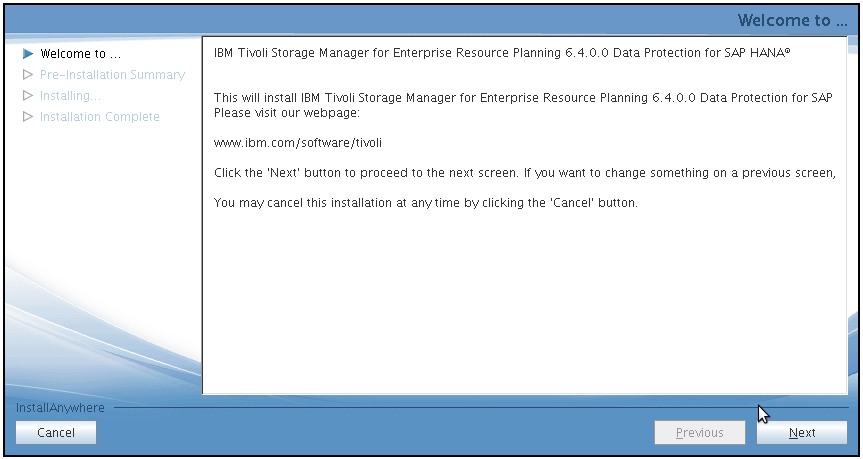Click the arrow icon beside Installation Complete
Image resolution: width=863 pixels, height=459 pixels.
(x=28, y=116)
